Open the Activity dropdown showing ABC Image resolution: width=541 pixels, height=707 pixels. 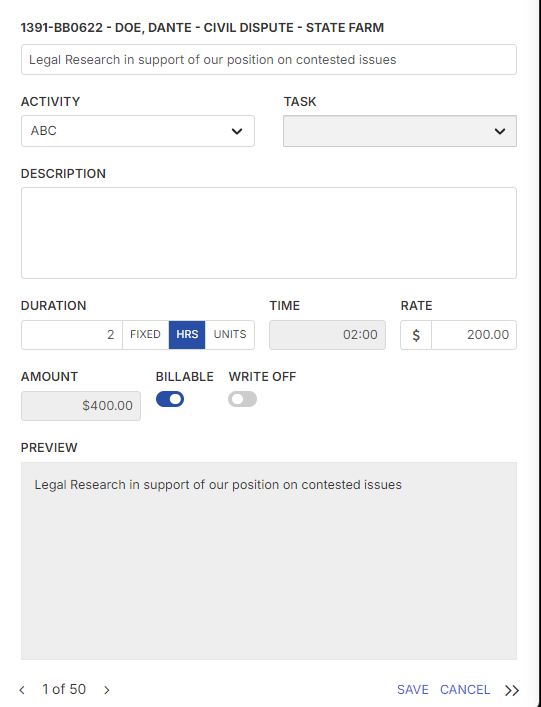pyautogui.click(x=138, y=131)
